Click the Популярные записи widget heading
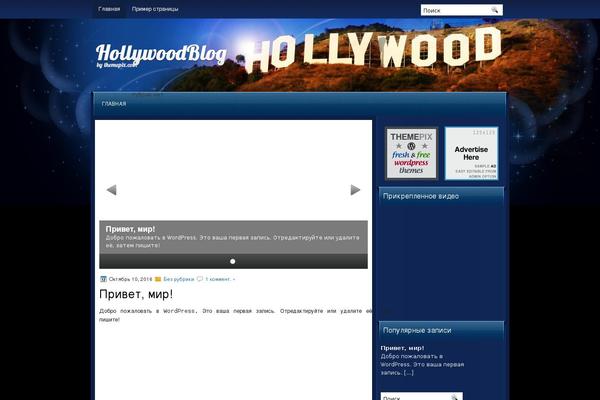This screenshot has width=600, height=400. [417, 330]
